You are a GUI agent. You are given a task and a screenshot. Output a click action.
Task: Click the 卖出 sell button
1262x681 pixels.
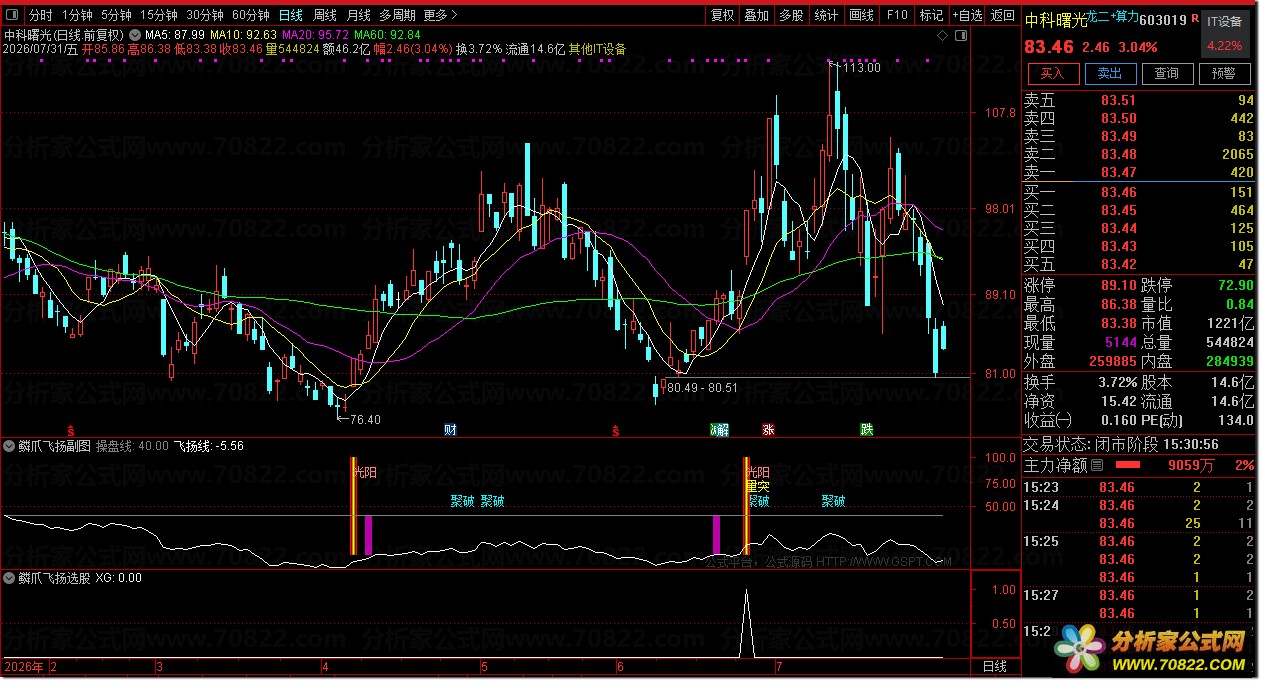[1109, 73]
